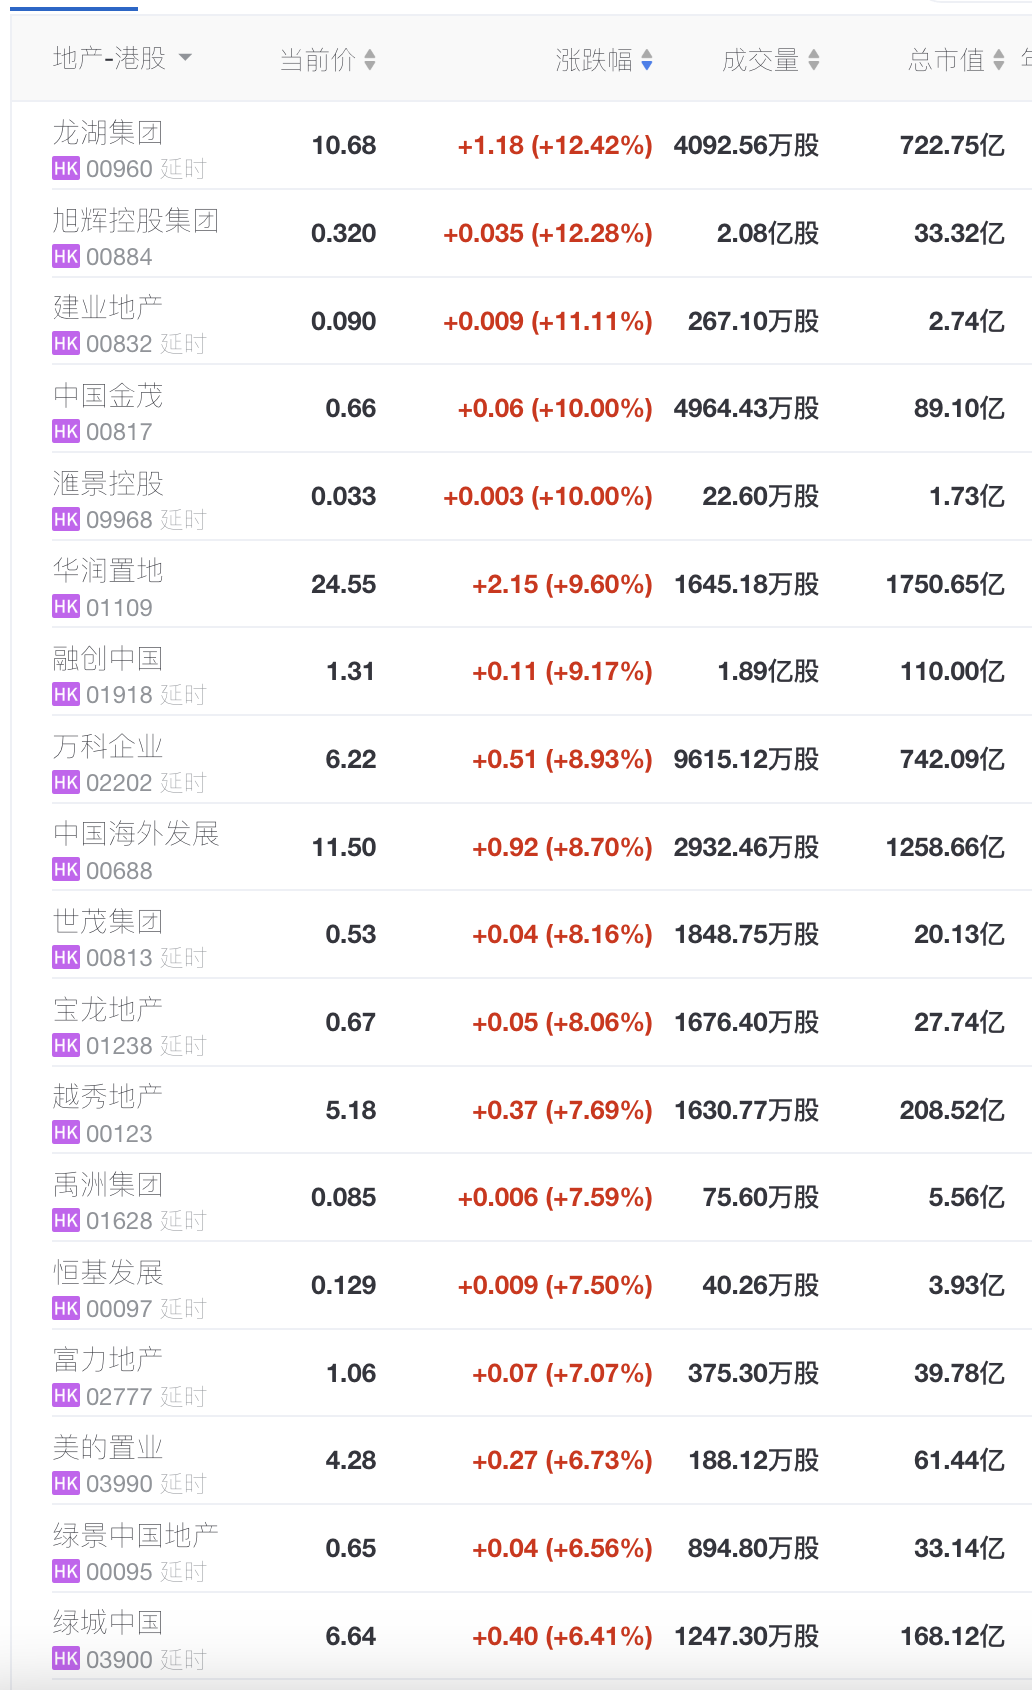This screenshot has width=1032, height=1690.
Task: Click the HK badge next to 00688
Action: point(66,870)
